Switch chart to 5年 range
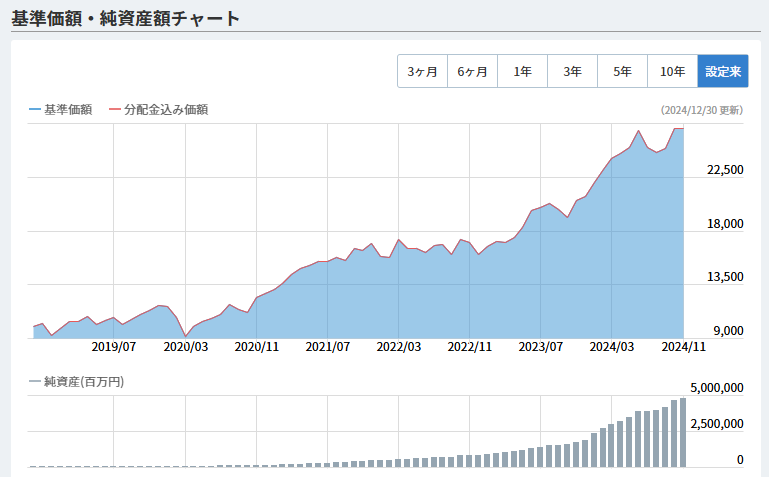The width and height of the screenshot is (769, 477). click(x=622, y=72)
